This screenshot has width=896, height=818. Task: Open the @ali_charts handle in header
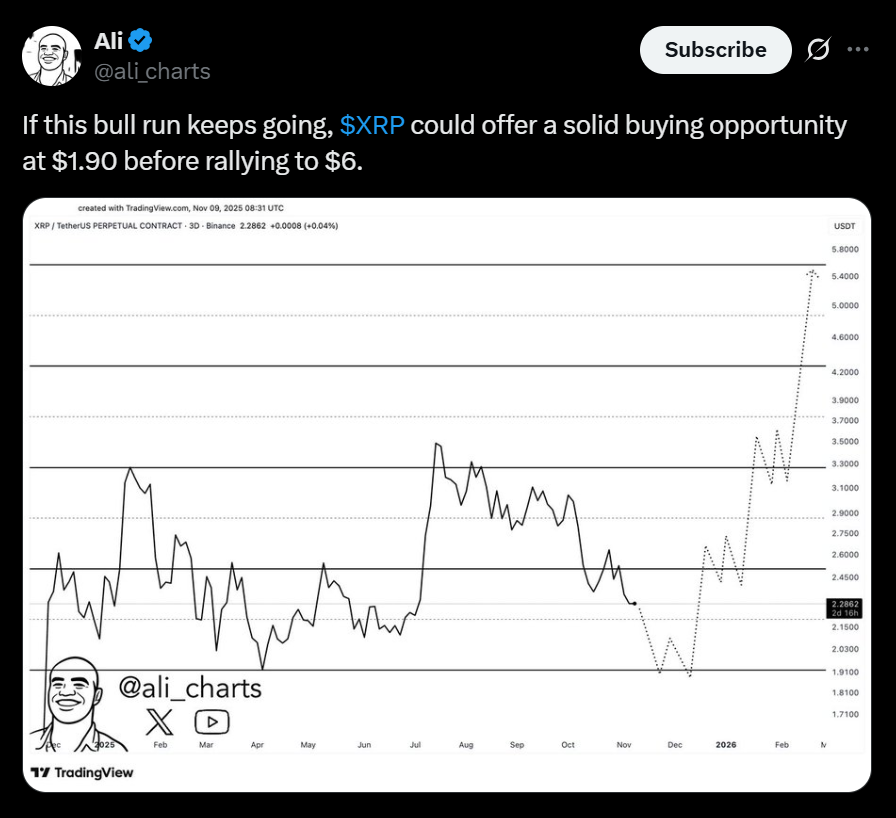152,71
